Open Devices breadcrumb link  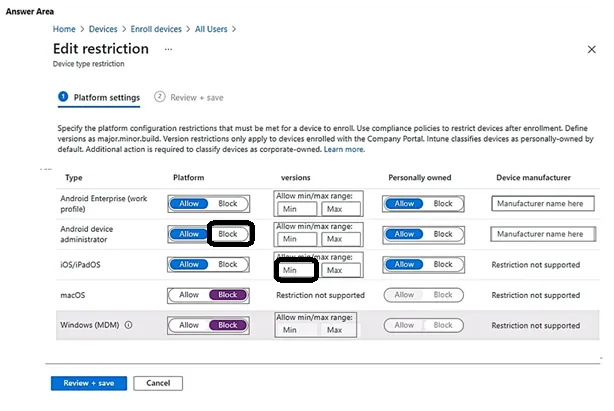[x=103, y=29]
